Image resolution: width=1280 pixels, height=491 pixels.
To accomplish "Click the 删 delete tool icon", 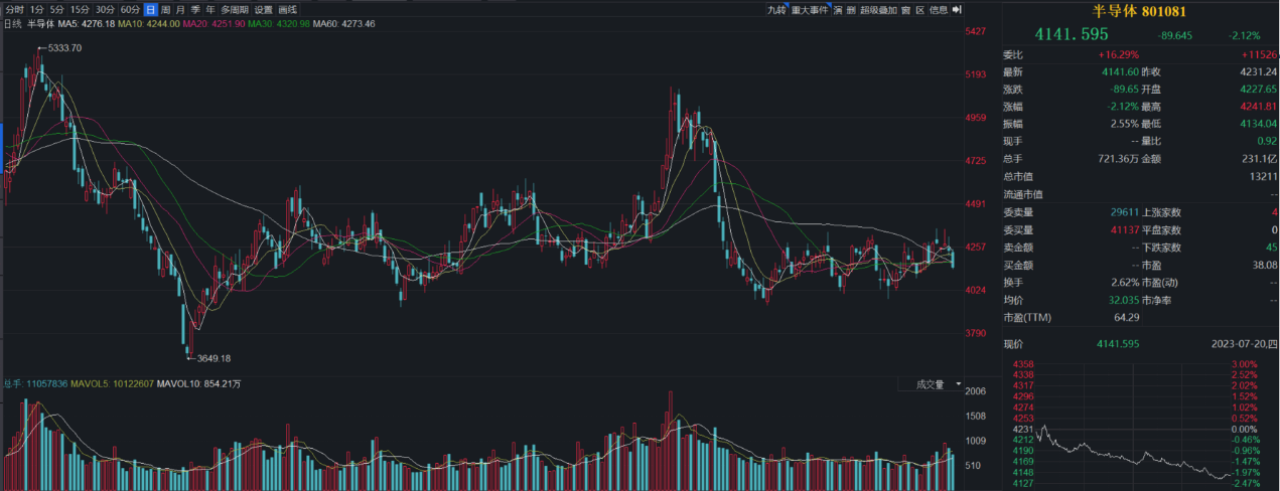I will pos(851,10).
